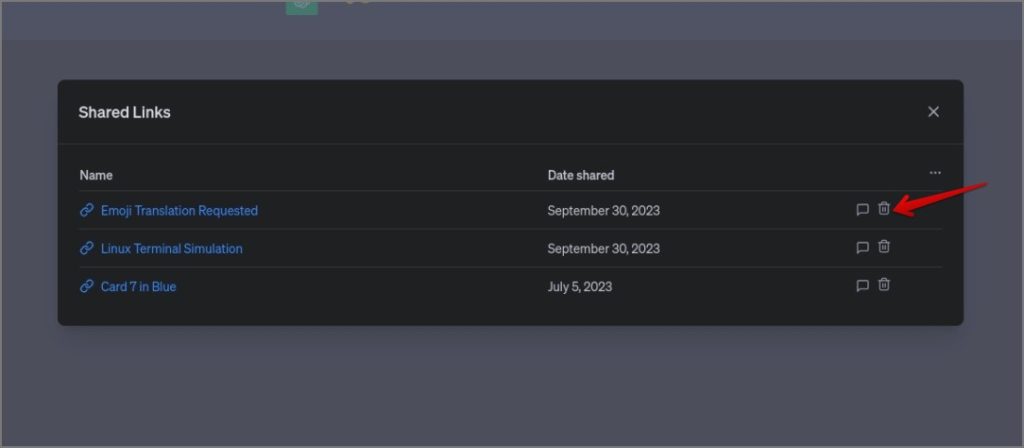Delete the Linux Terminal Simulation shared link

tap(884, 247)
